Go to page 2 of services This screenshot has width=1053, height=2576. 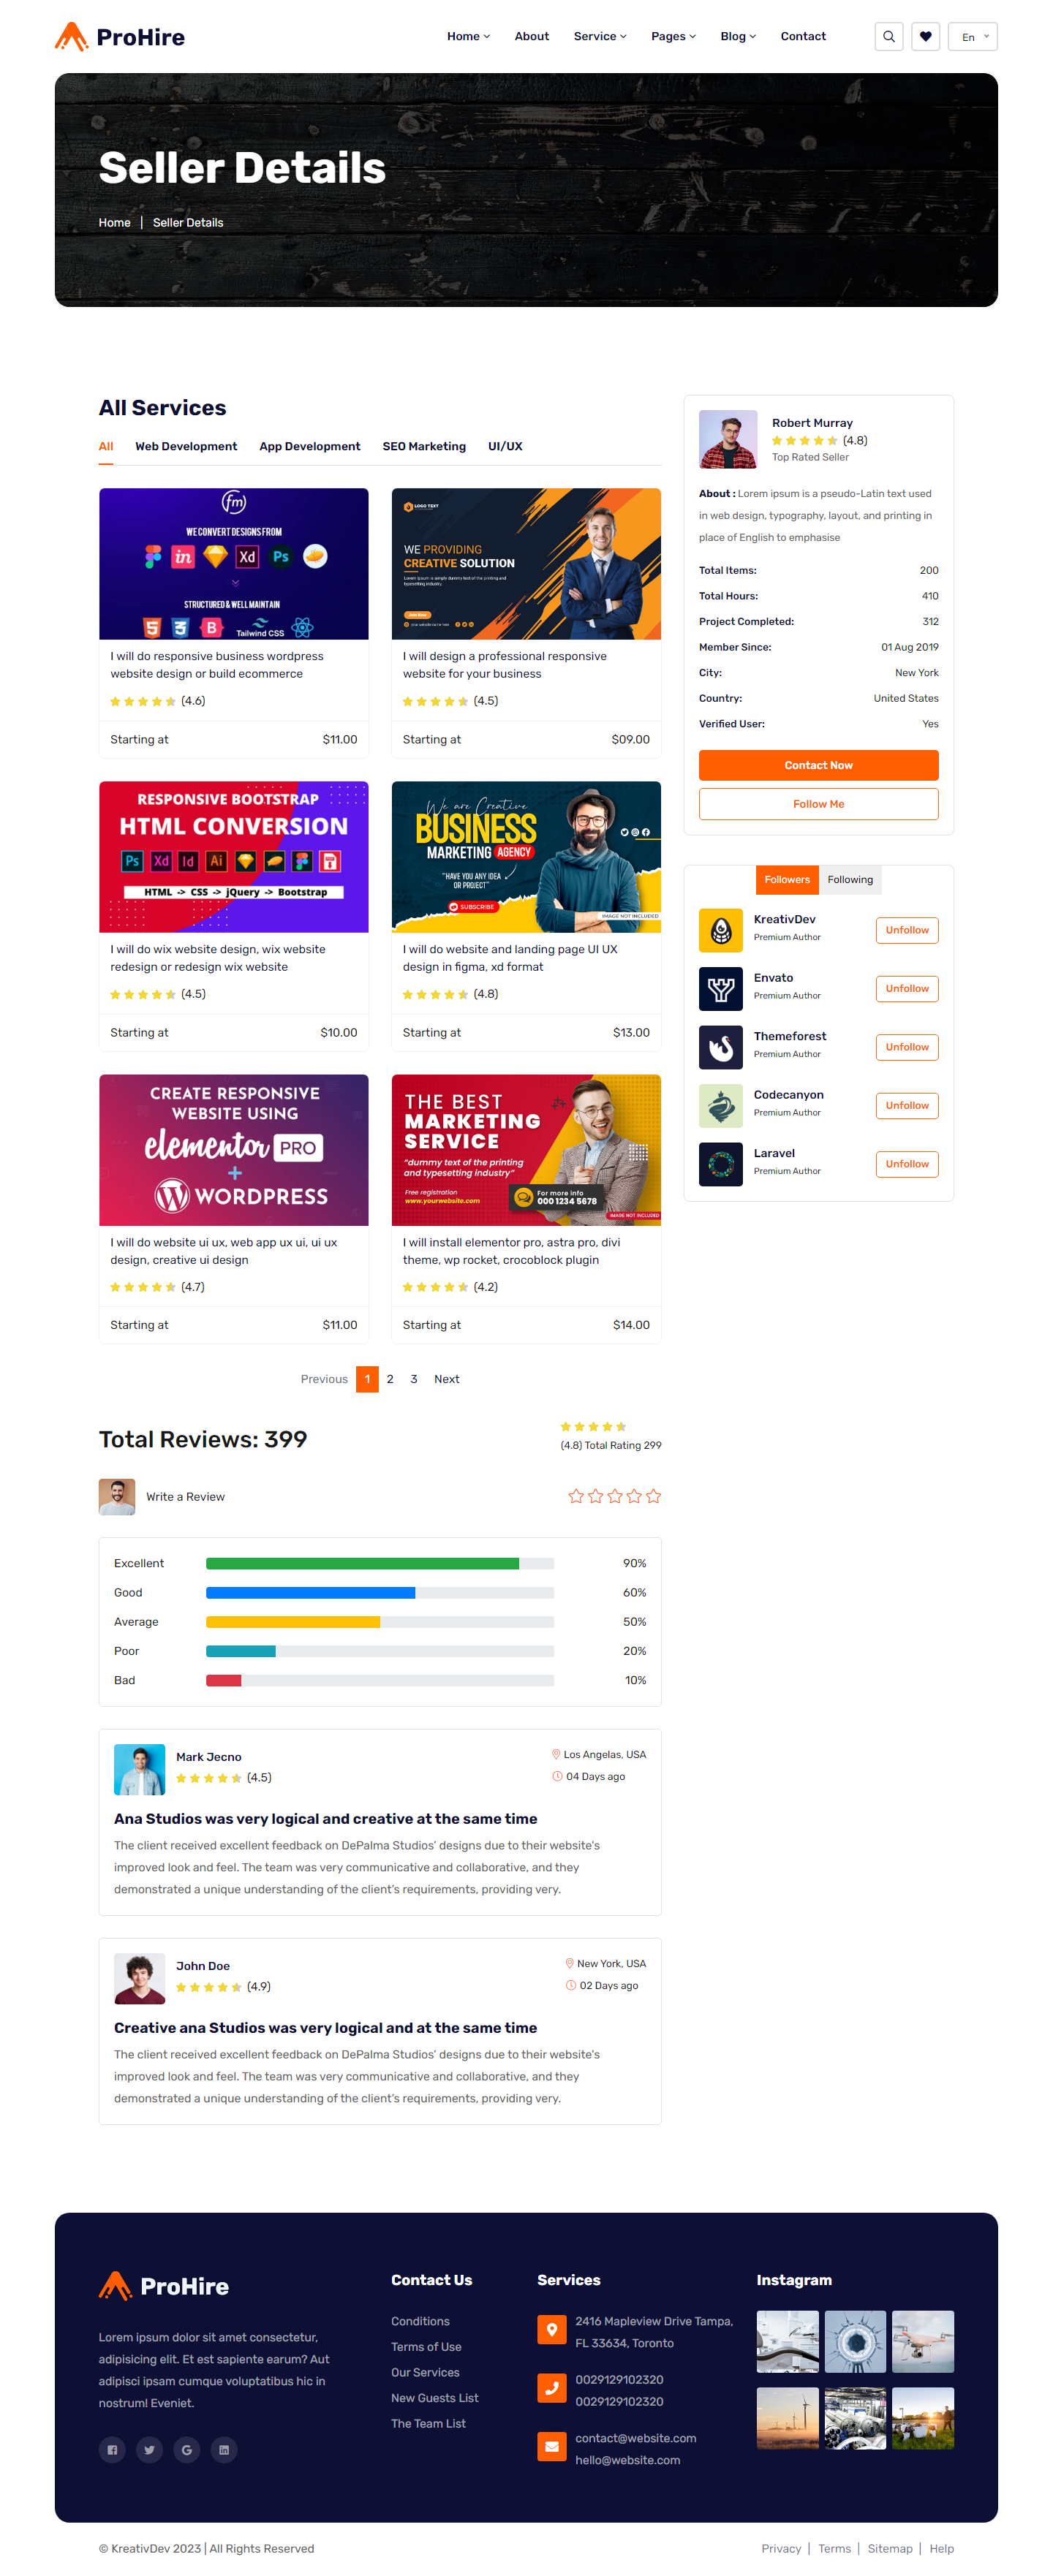390,1379
